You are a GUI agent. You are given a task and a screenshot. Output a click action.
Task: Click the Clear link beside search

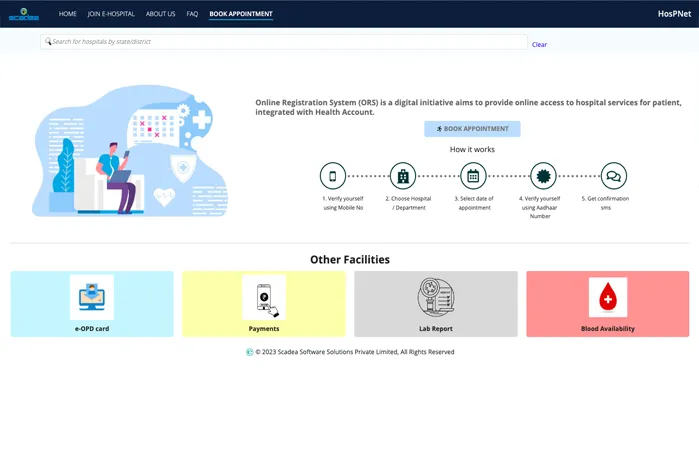539,44
